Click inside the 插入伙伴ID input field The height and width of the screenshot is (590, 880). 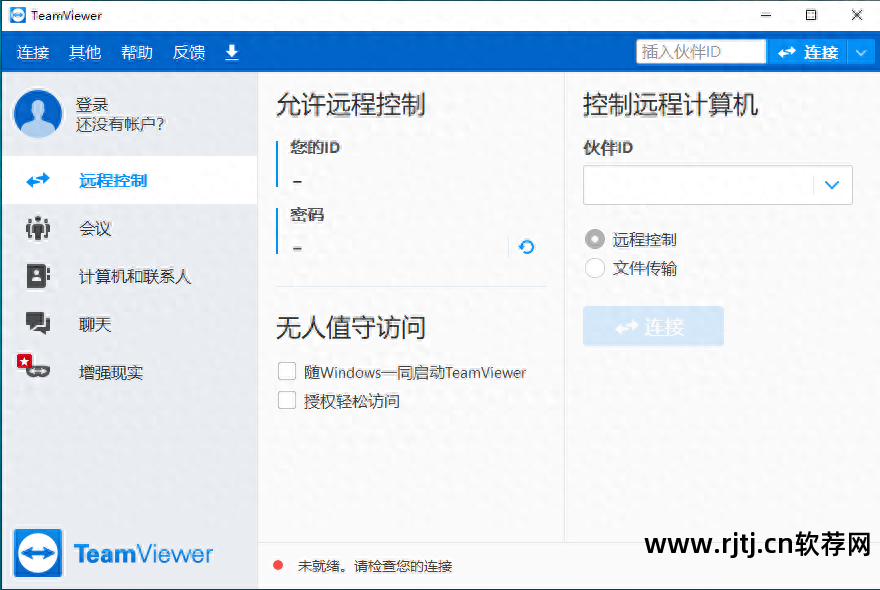pos(701,50)
